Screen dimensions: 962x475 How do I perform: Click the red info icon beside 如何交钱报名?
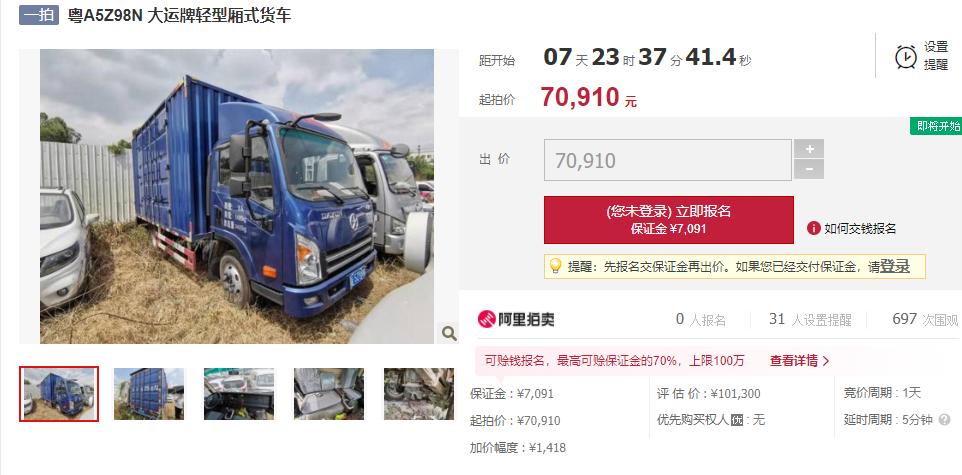pos(814,228)
